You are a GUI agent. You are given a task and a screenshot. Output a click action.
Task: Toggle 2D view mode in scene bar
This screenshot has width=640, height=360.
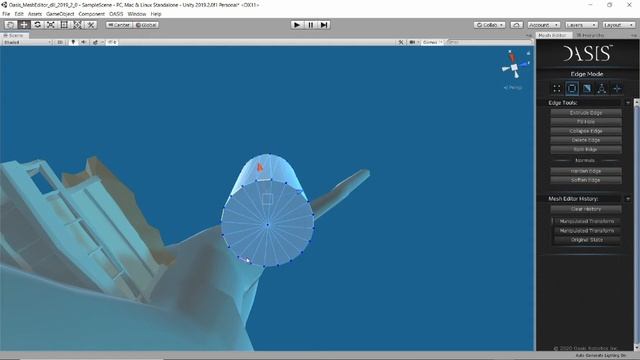pyautogui.click(x=60, y=42)
